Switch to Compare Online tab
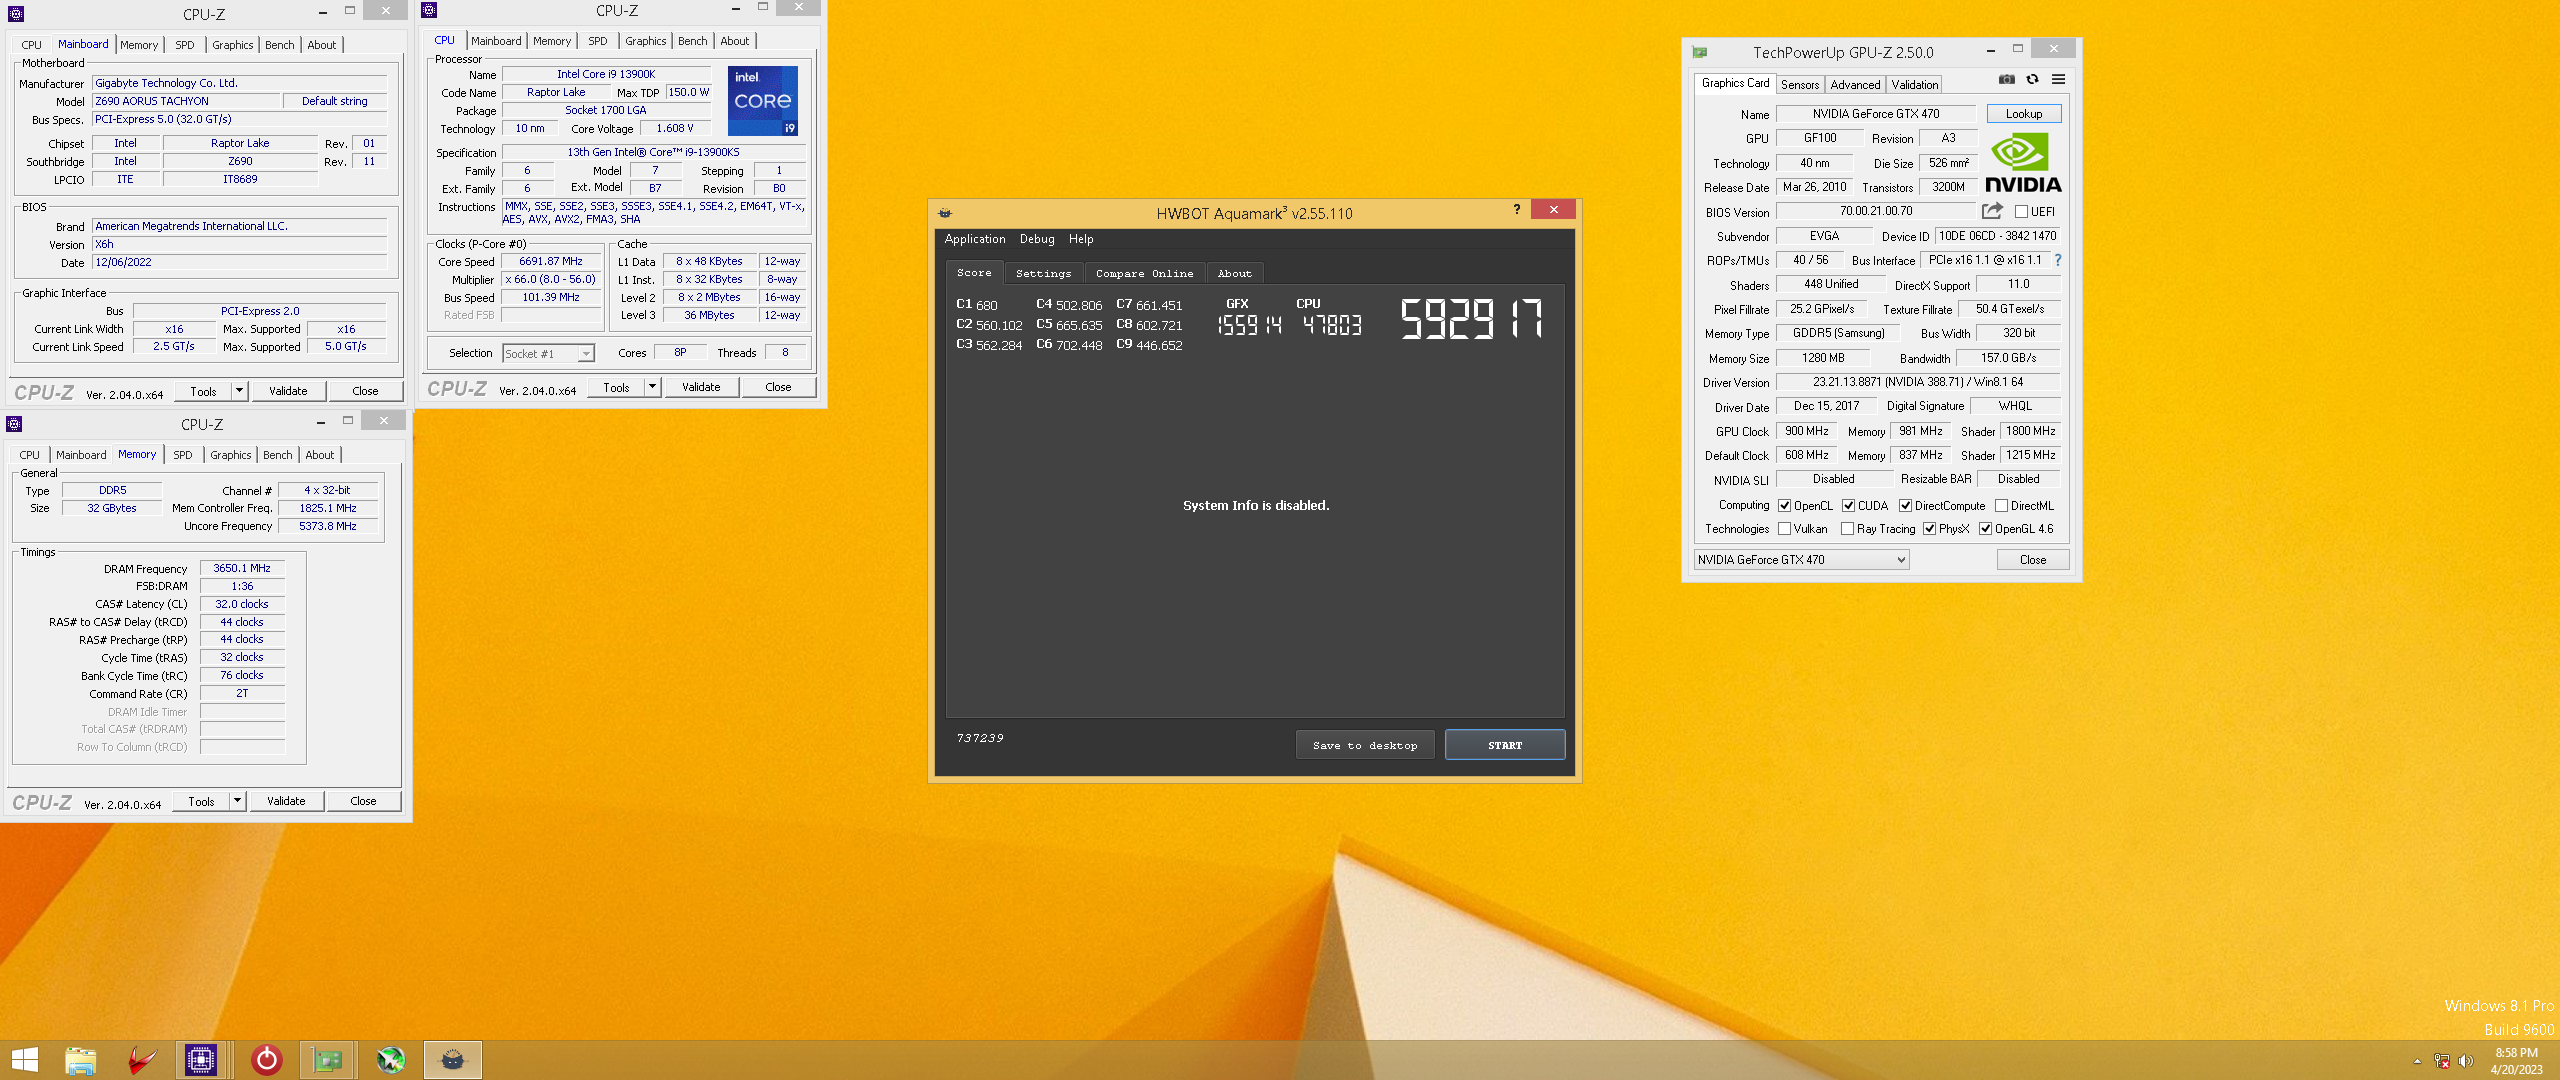The width and height of the screenshot is (2560, 1080). point(1144,273)
